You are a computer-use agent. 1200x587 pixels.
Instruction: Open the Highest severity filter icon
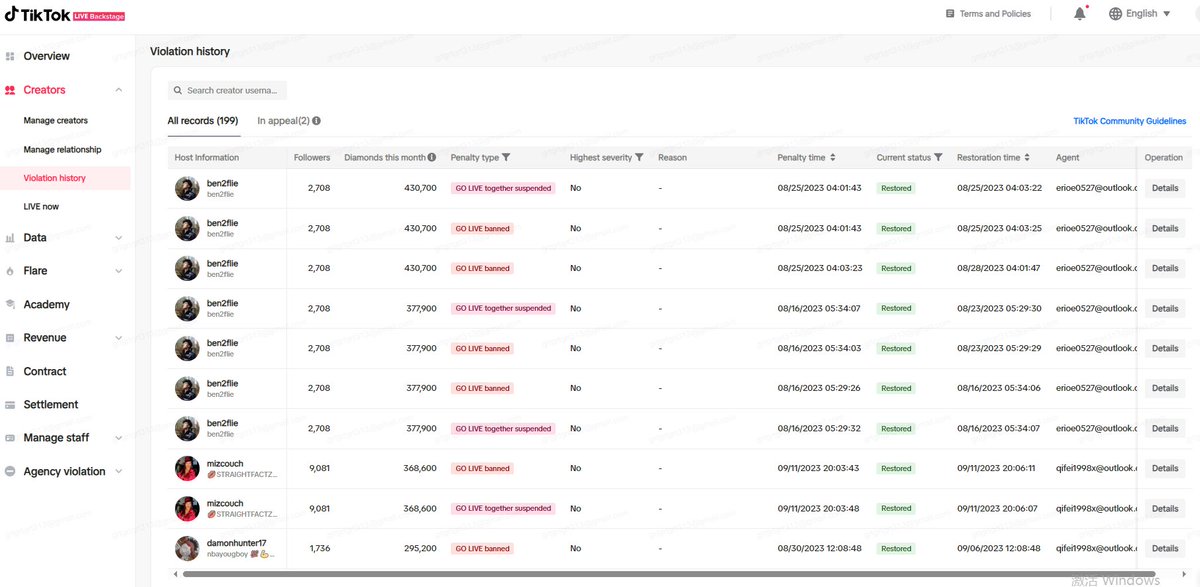pyautogui.click(x=639, y=158)
